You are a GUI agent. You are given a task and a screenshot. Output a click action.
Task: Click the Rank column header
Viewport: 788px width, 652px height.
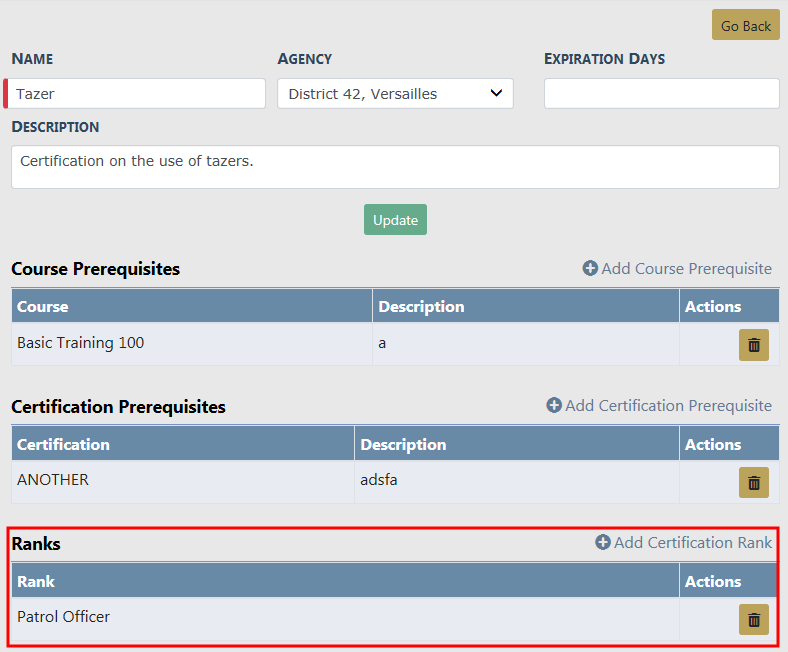coord(36,582)
